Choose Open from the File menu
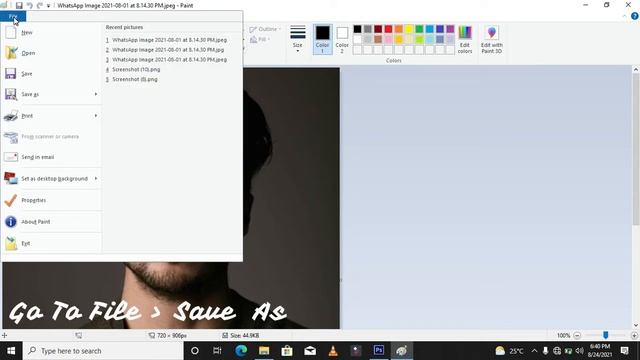This screenshot has width=640, height=360. coord(51,53)
